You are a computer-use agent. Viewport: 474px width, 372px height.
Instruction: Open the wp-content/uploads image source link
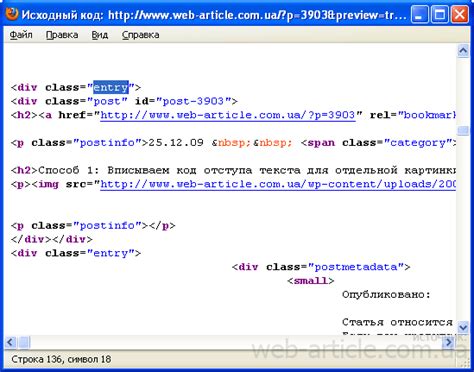click(278, 184)
